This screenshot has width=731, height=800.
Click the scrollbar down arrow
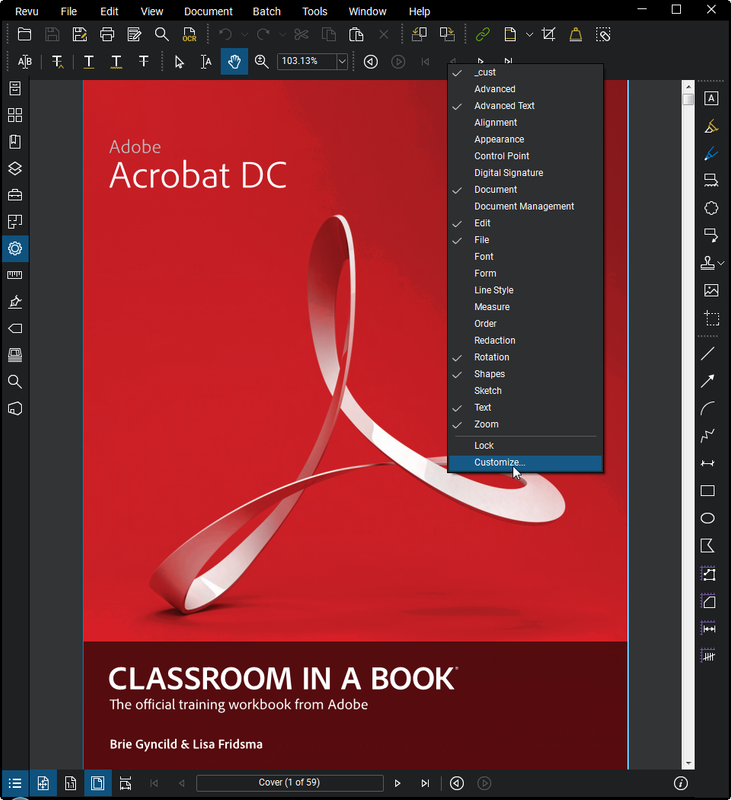(x=688, y=764)
